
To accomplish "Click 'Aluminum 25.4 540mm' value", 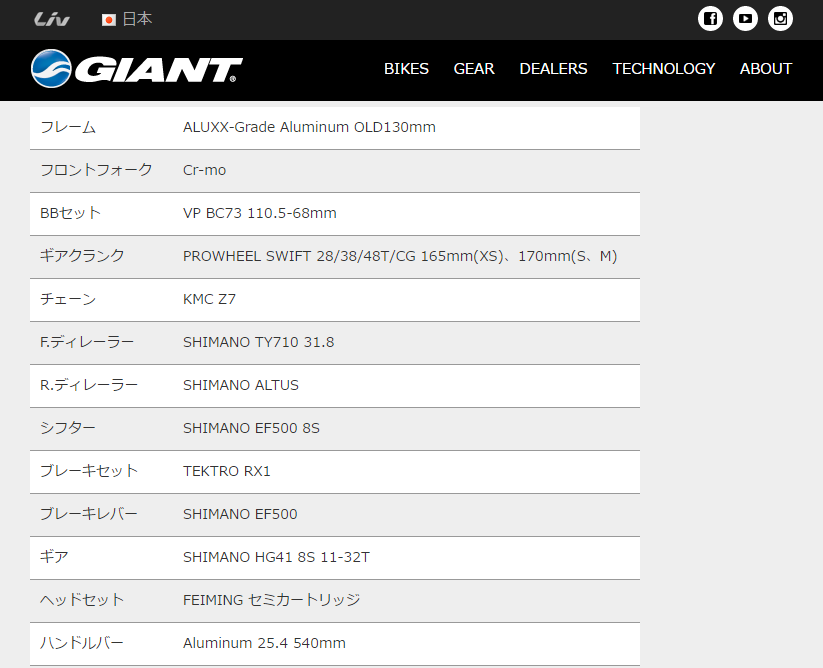I will (x=264, y=643).
